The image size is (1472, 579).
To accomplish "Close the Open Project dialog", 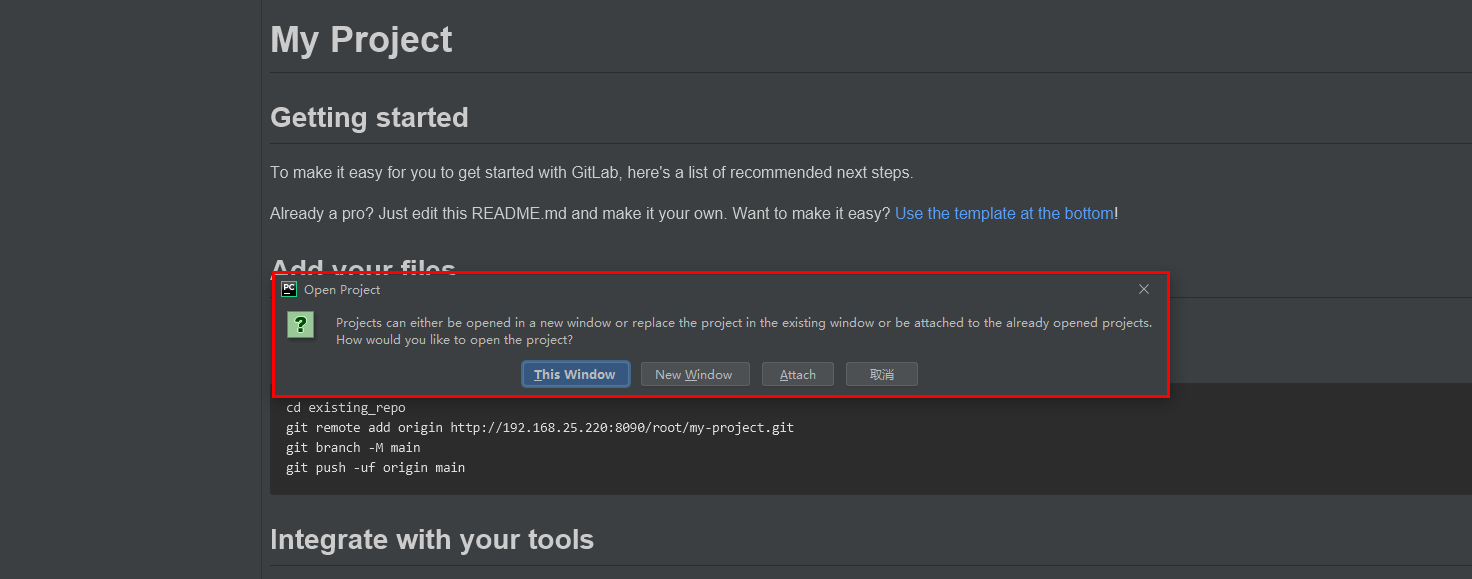I will (1144, 289).
